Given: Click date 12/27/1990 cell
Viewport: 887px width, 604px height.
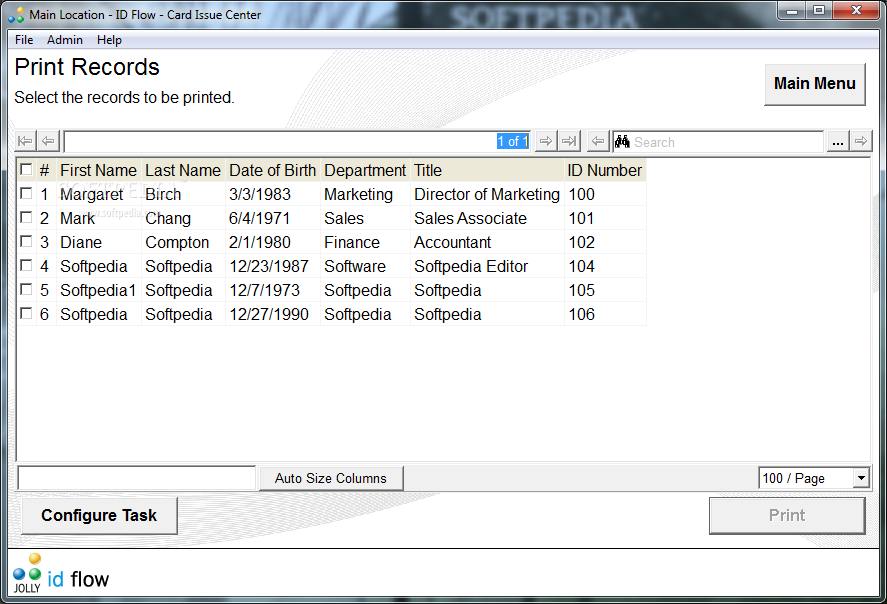Looking at the screenshot, I should 273,314.
